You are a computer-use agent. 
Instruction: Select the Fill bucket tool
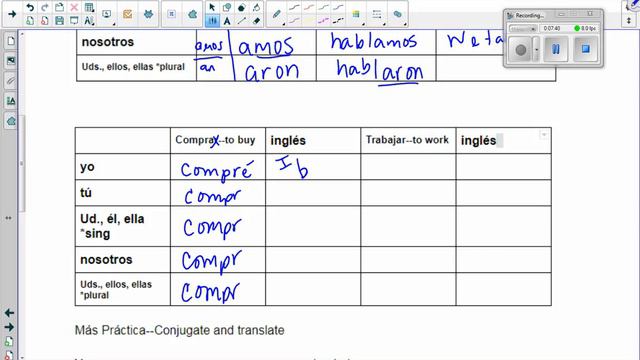click(256, 7)
